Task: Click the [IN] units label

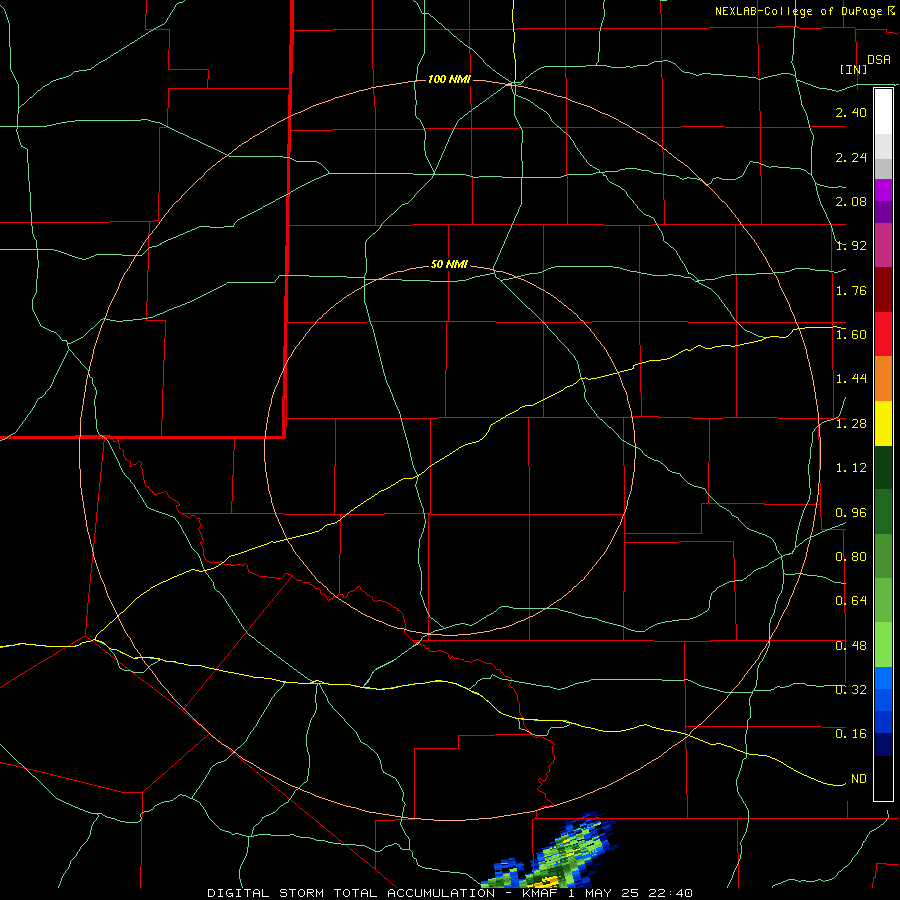Action: tap(854, 69)
